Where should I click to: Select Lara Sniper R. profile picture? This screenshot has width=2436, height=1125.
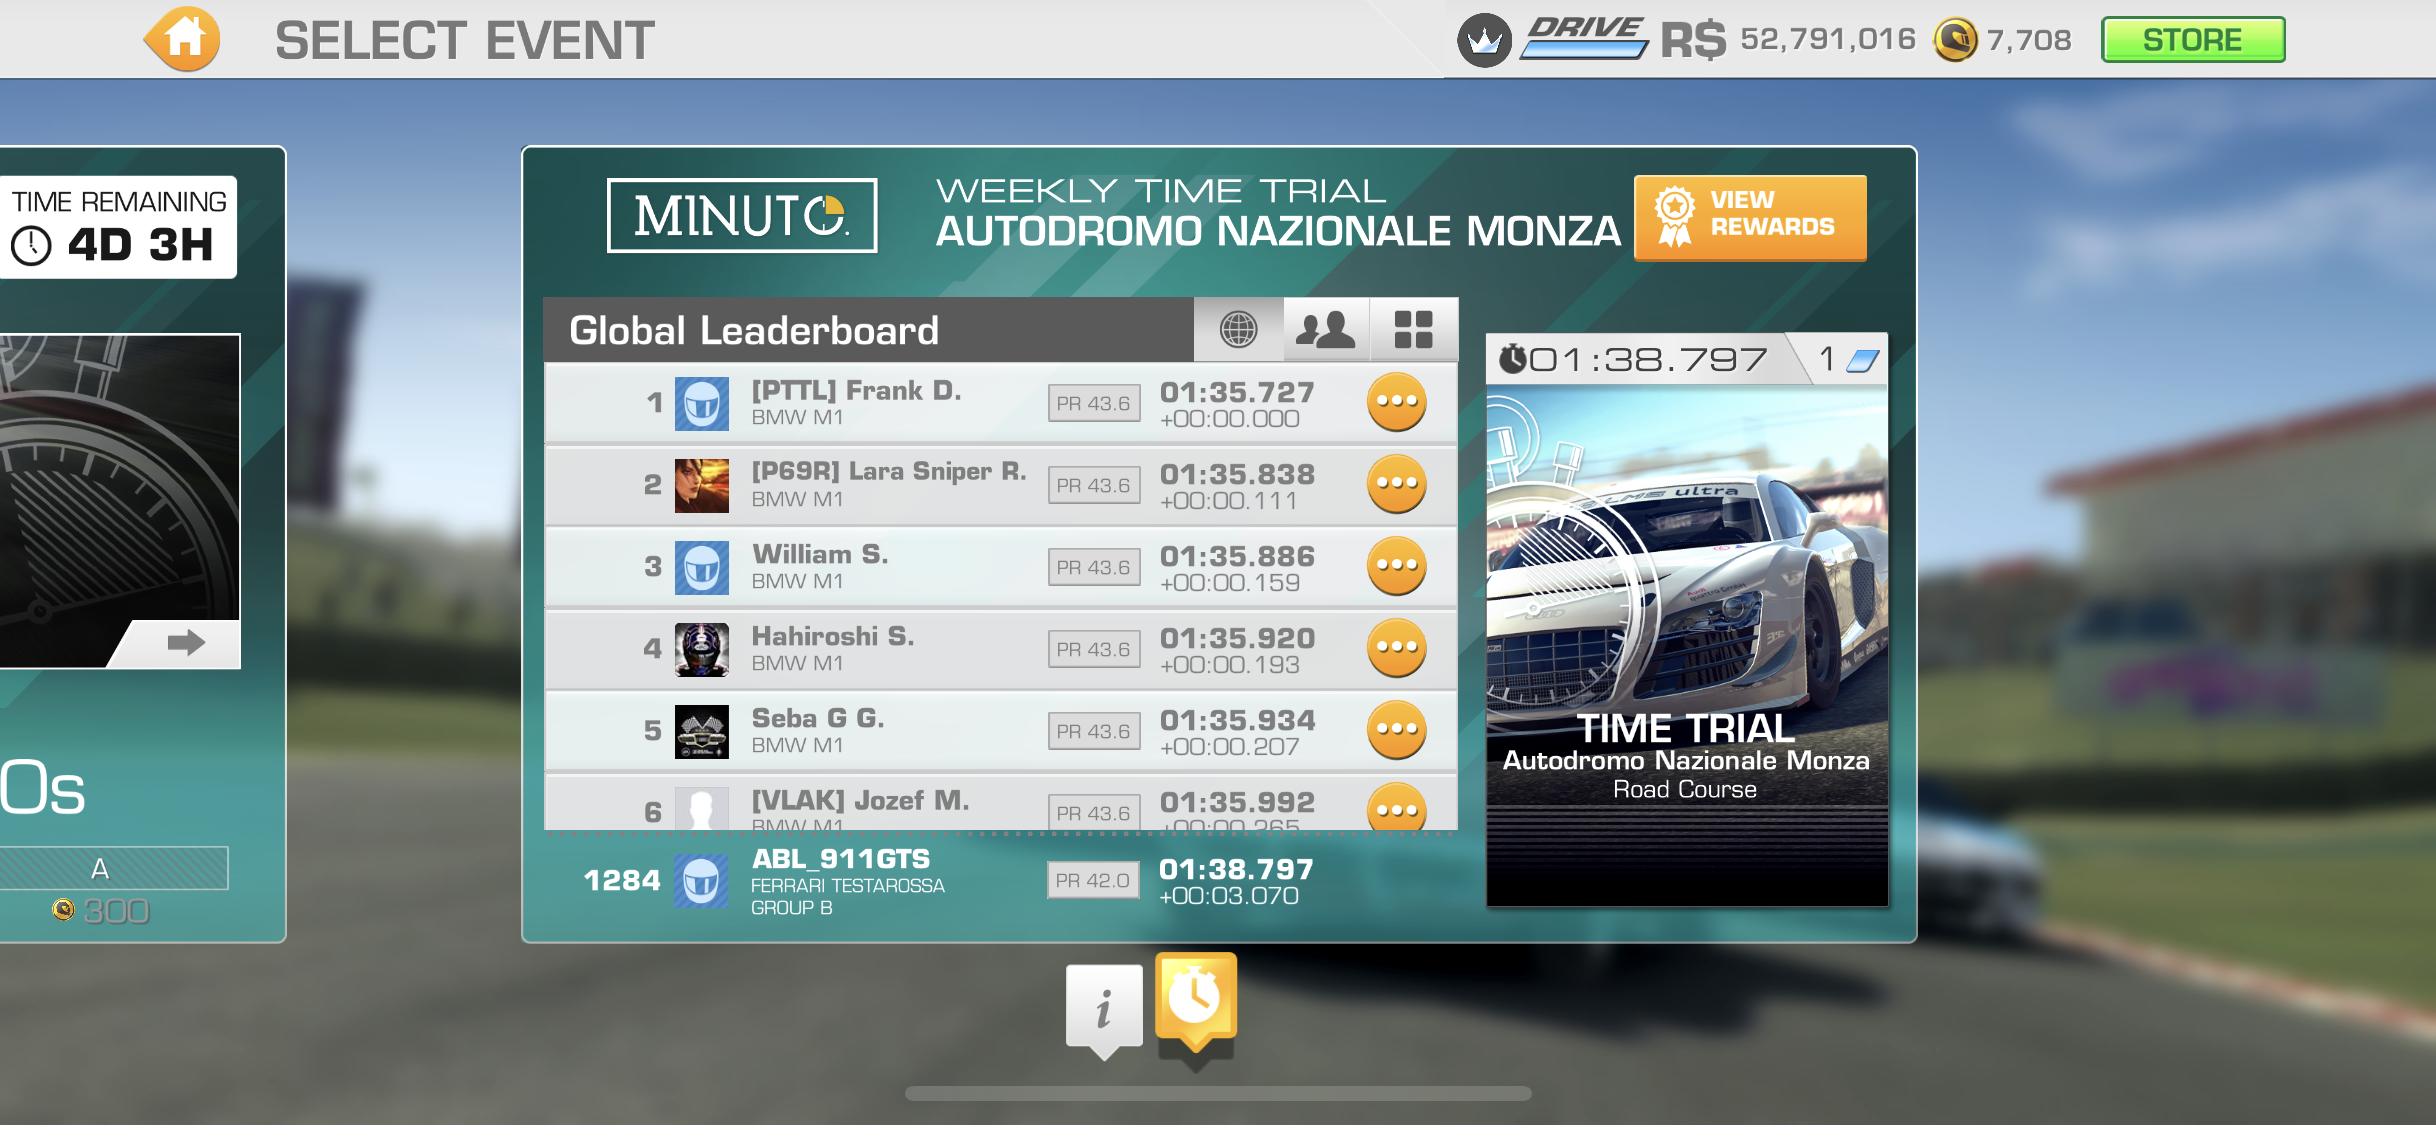click(x=702, y=486)
